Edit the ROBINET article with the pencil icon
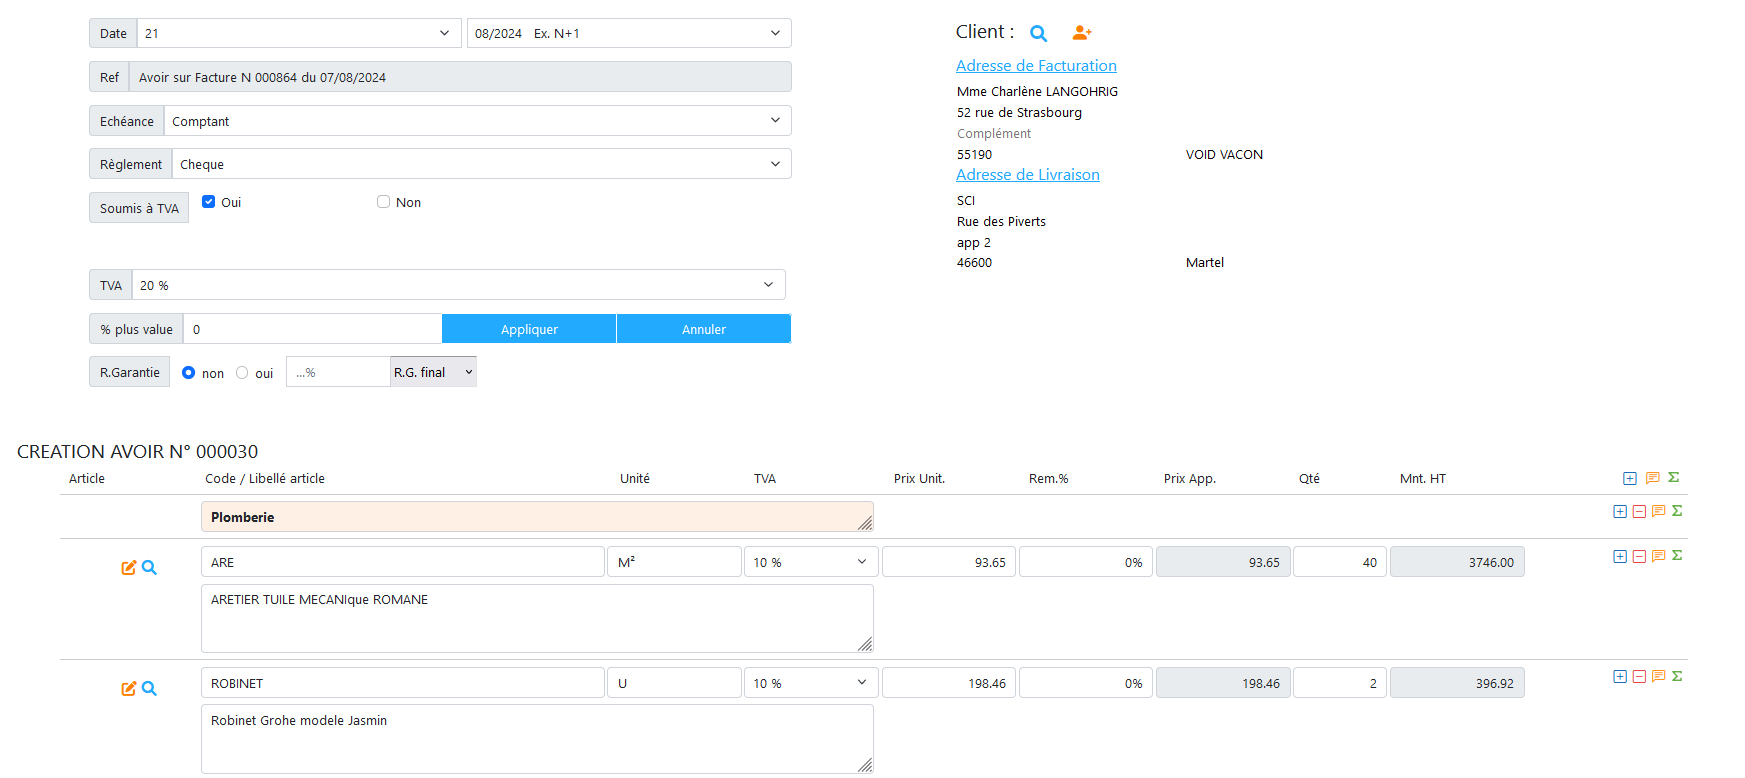The height and width of the screenshot is (778, 1745). (128, 689)
